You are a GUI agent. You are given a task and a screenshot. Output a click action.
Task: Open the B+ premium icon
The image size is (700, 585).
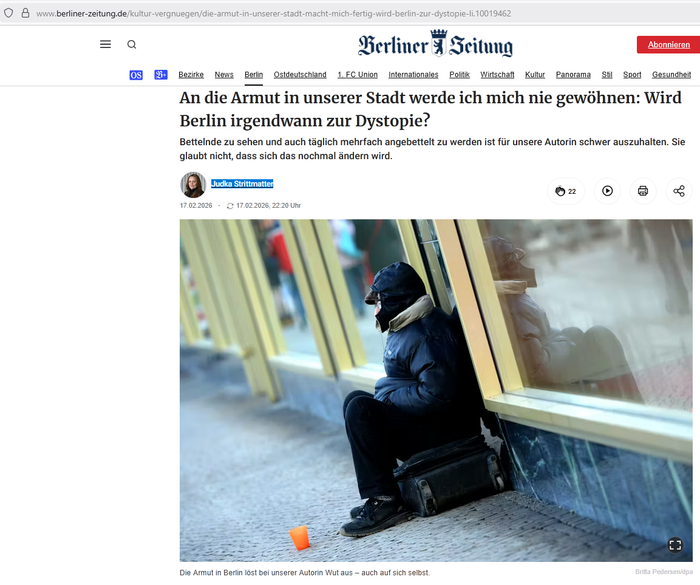[161, 75]
